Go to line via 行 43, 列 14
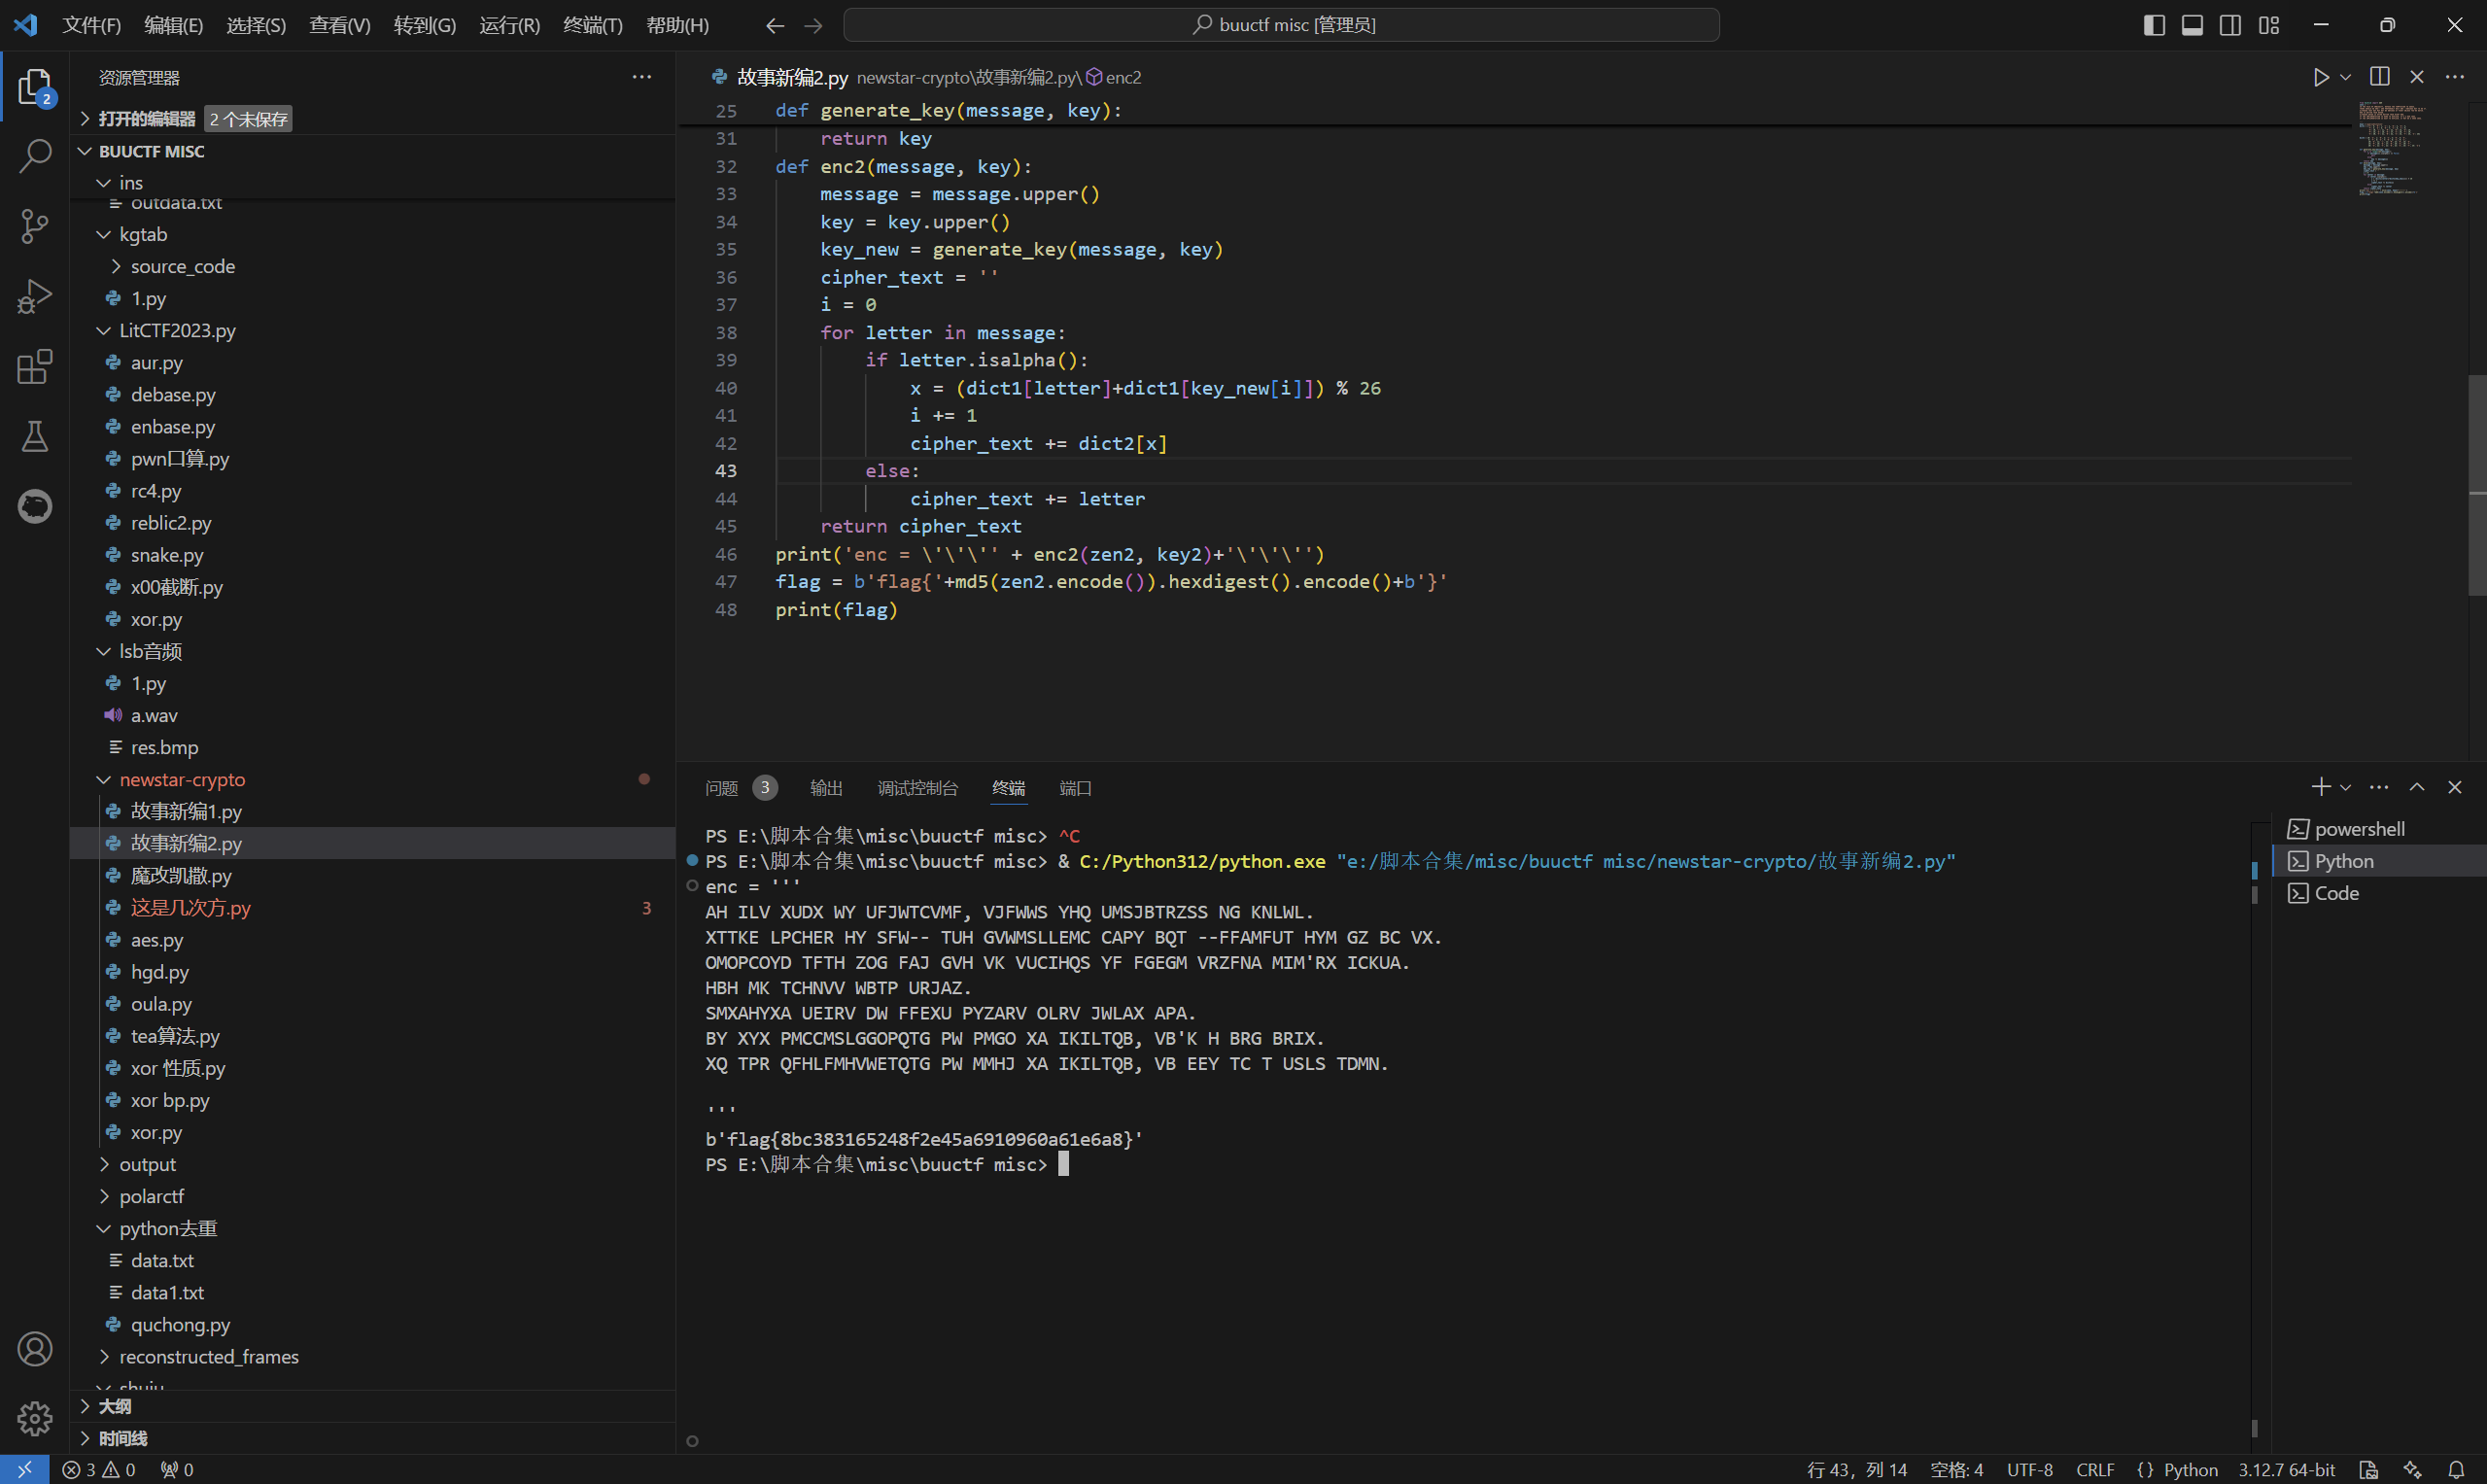2487x1484 pixels. coord(1856,1469)
